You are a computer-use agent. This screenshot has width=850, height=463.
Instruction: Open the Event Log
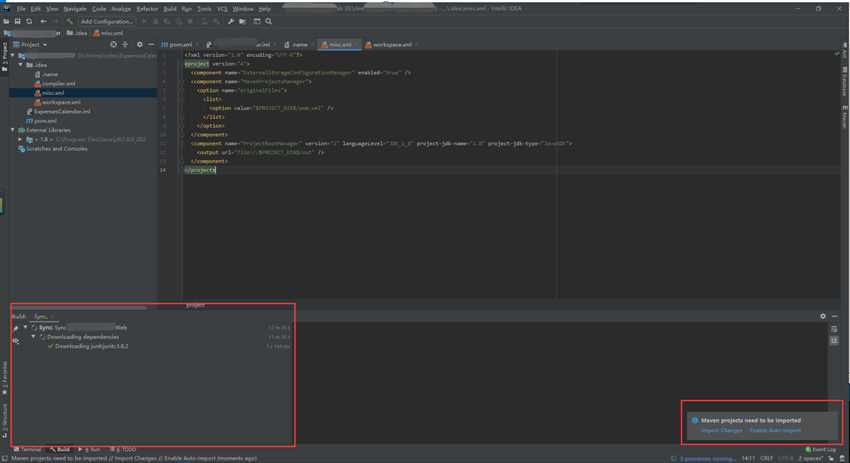click(x=821, y=449)
